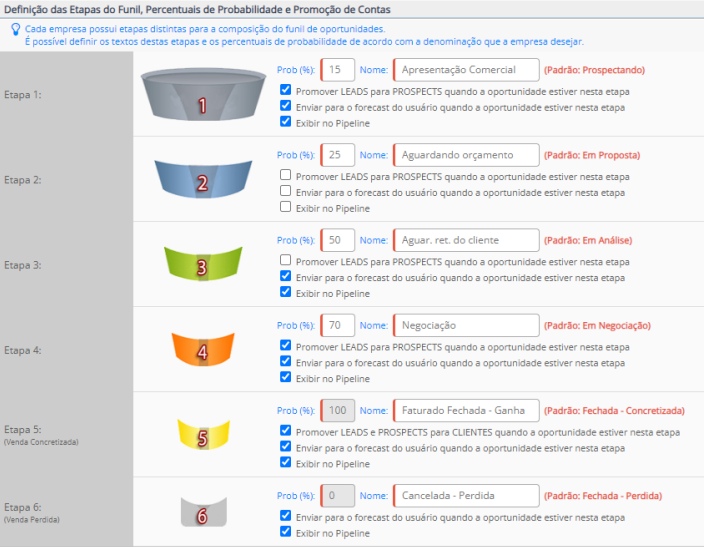The image size is (706, 547).
Task: Uncheck Exibir no Pipeline in Etapa 5
Action: tap(285, 462)
